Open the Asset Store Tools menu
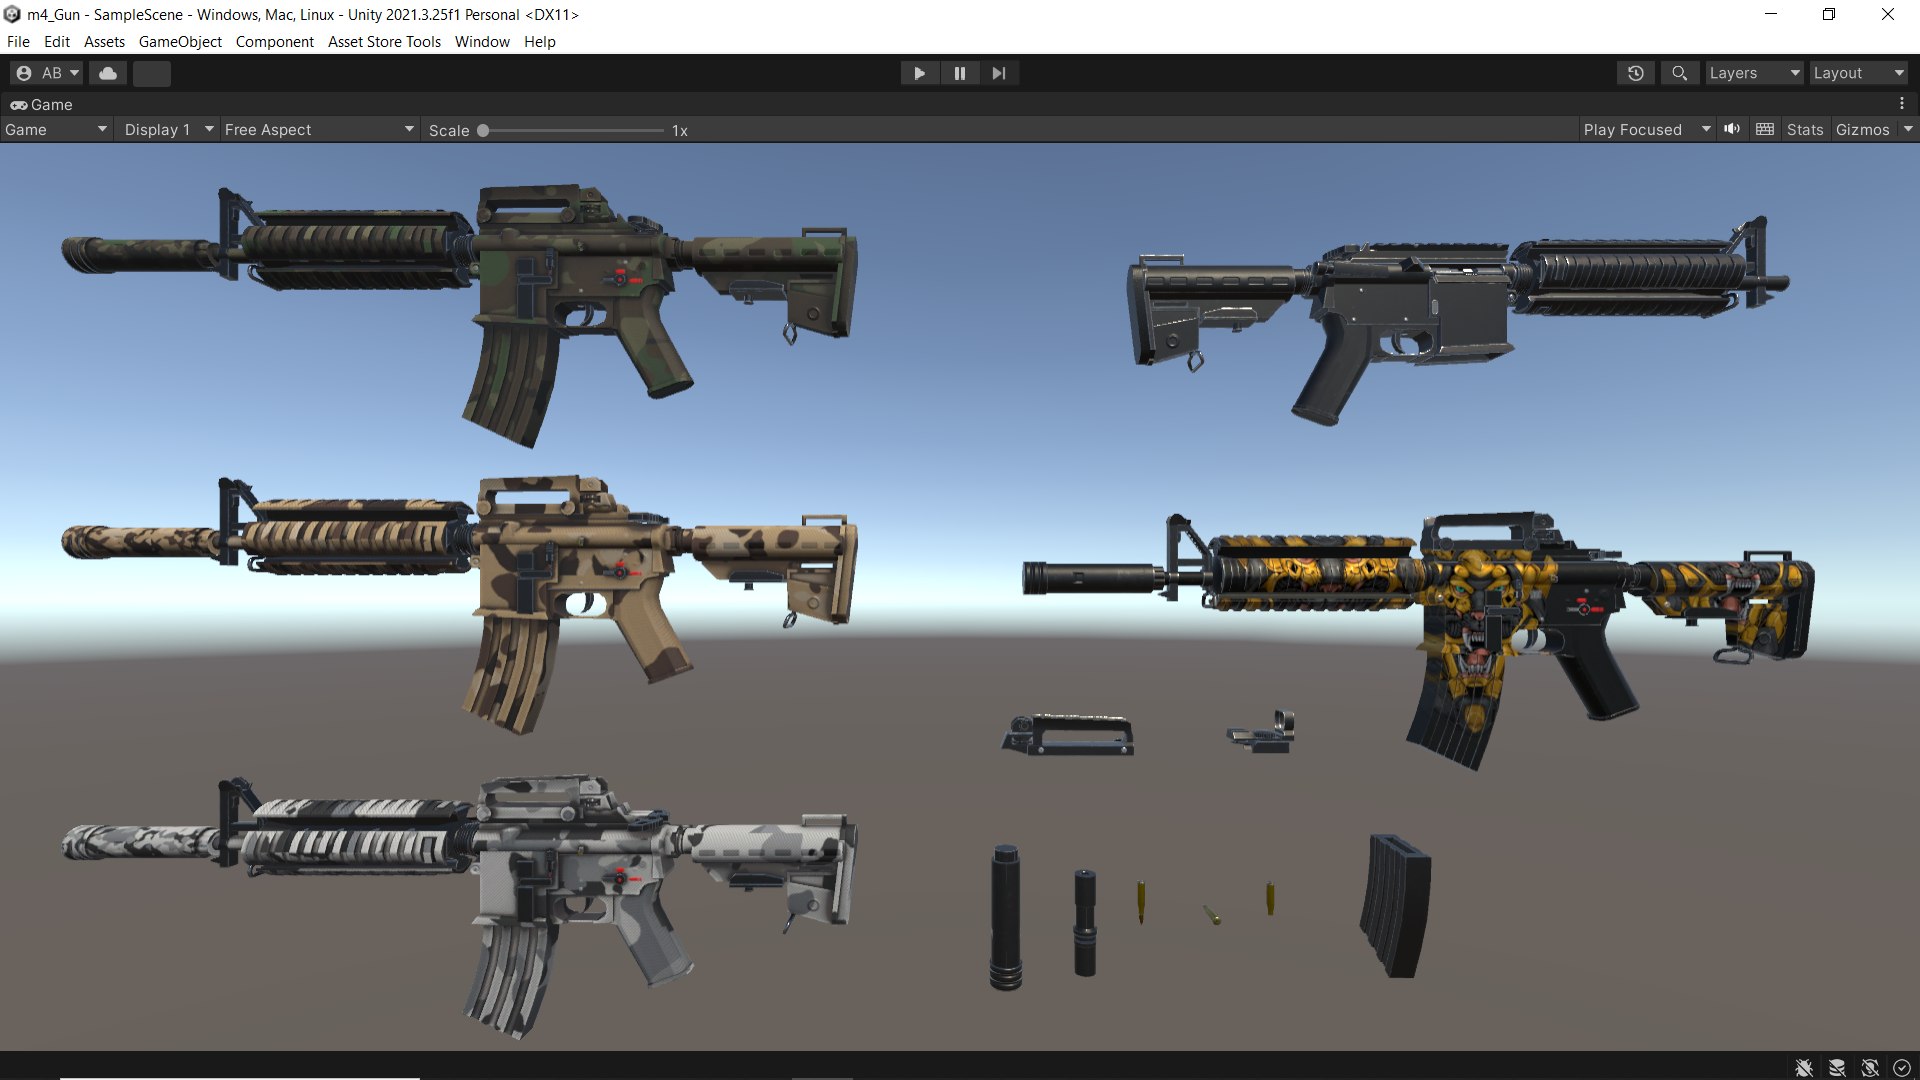This screenshot has height=1080, width=1920. [384, 41]
